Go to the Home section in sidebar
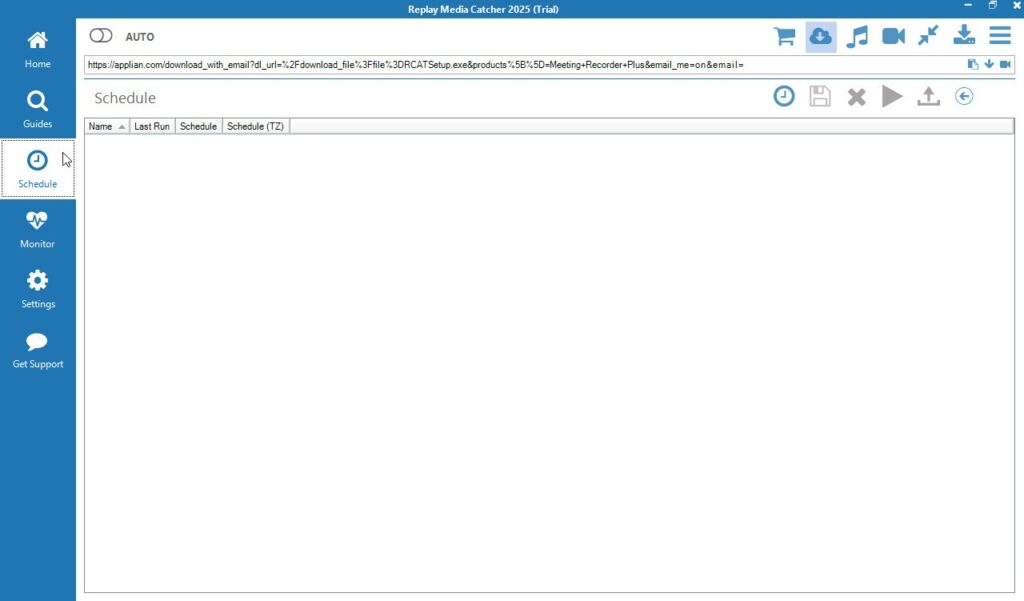This screenshot has width=1024, height=601. tap(37, 50)
